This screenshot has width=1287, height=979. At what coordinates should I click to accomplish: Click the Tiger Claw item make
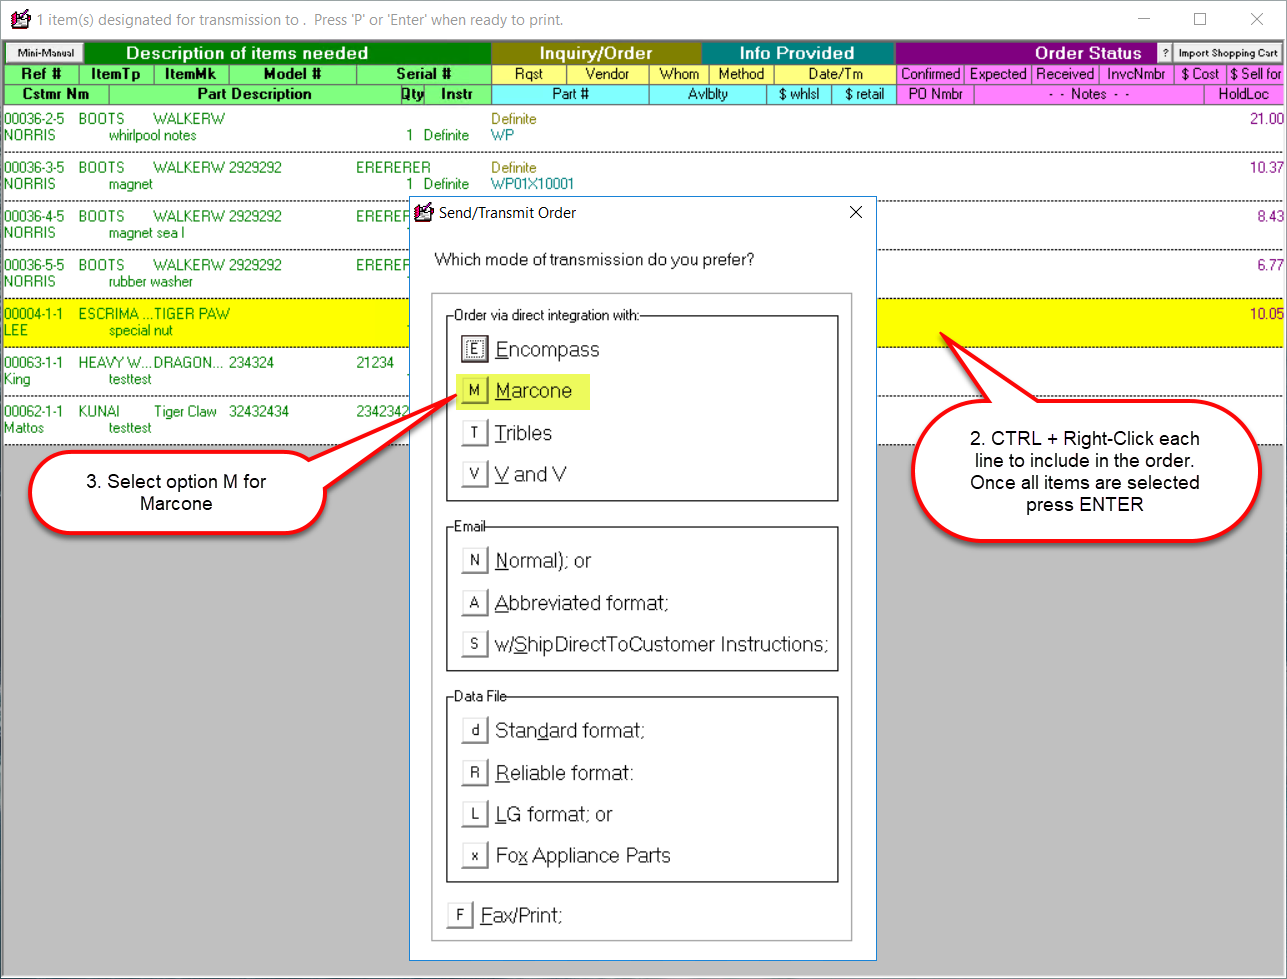(187, 412)
